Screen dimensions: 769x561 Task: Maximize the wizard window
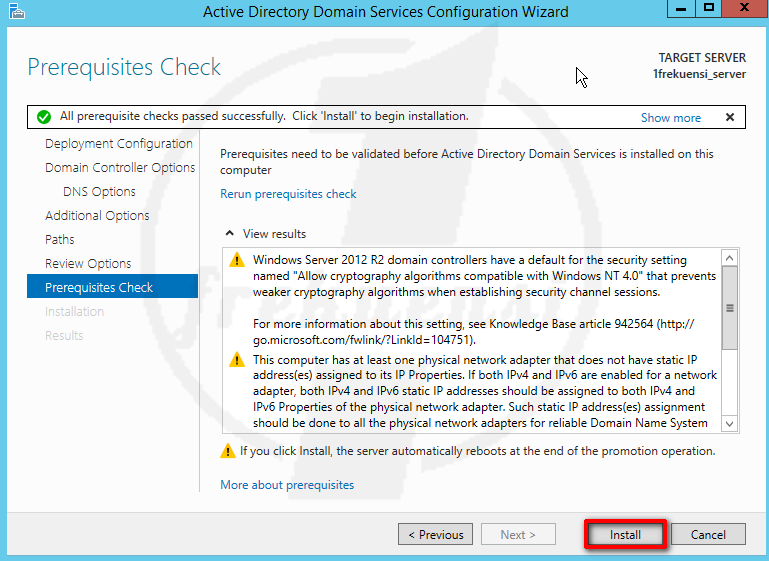click(x=709, y=9)
